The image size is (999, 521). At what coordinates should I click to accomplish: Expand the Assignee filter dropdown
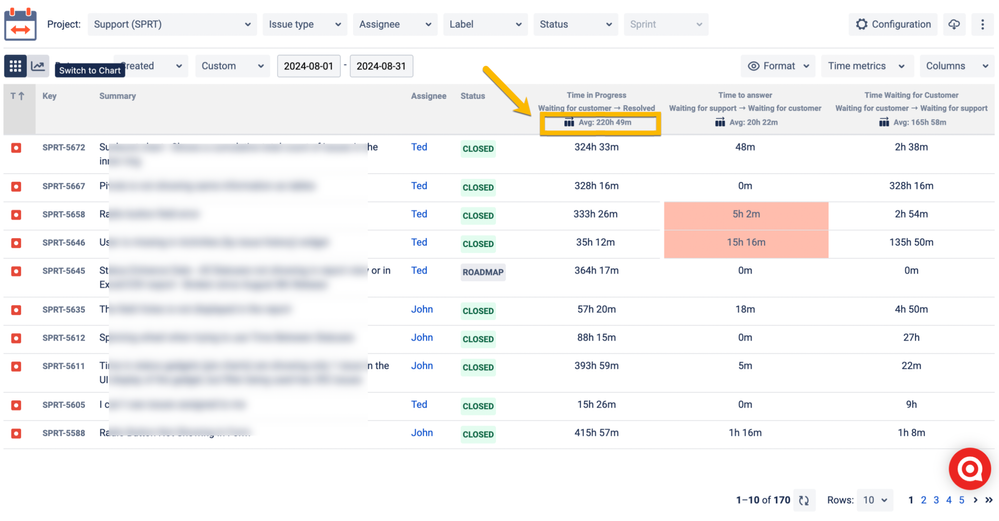click(395, 24)
